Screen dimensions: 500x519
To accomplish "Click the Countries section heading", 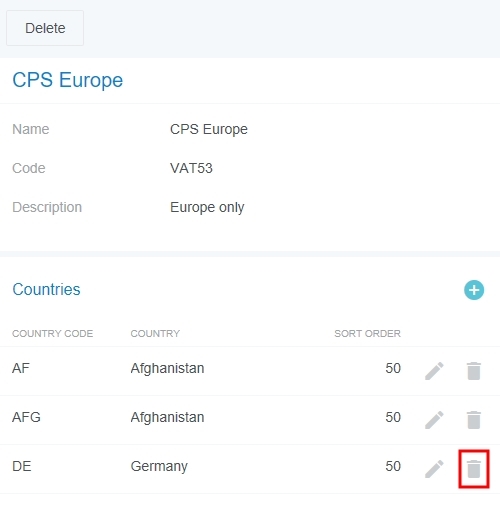I will pyautogui.click(x=46, y=289).
